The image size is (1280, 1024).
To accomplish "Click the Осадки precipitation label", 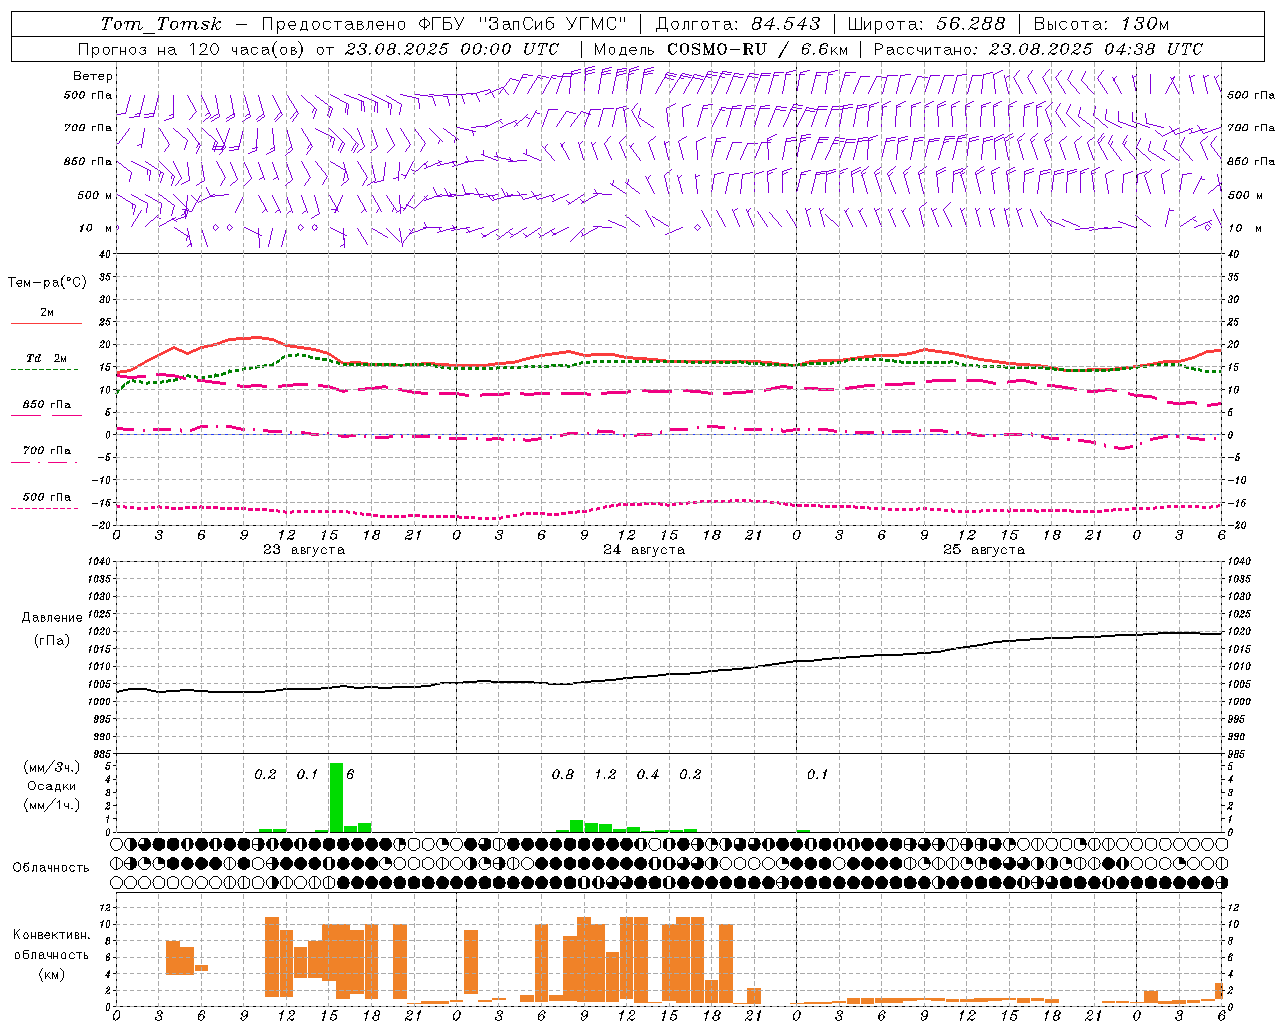I will coord(51,786).
